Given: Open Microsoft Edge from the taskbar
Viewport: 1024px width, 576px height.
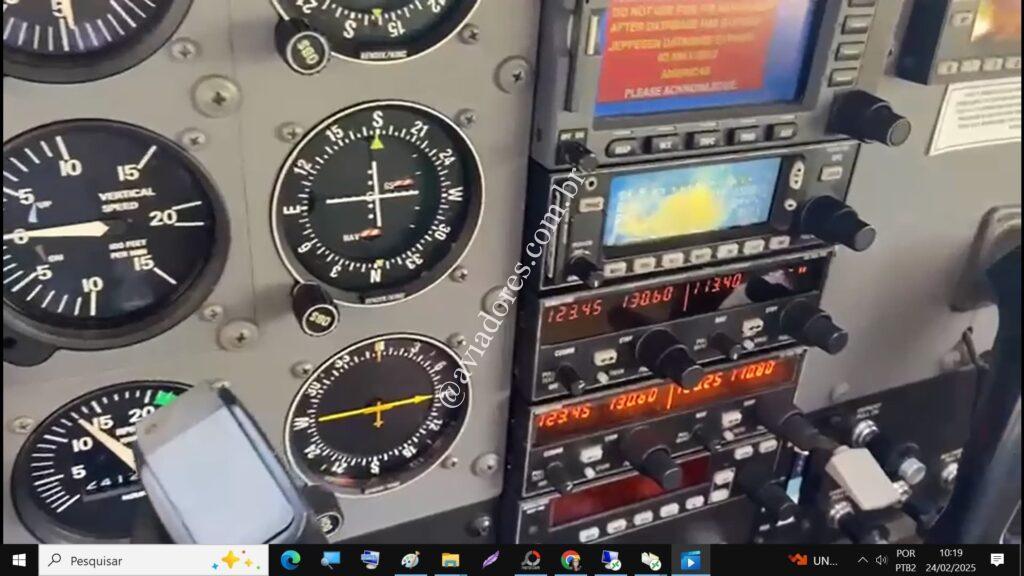Looking at the screenshot, I should (290, 560).
